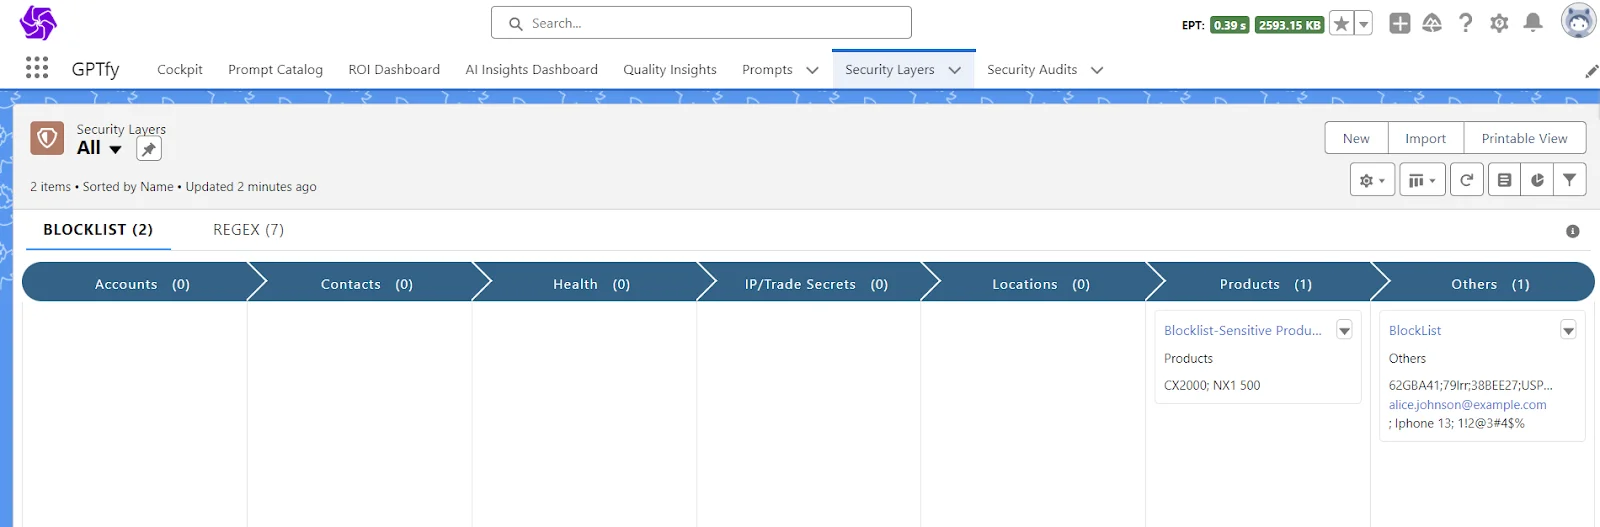Click the global create plus icon
Image resolution: width=1600 pixels, height=527 pixels.
1399,23
